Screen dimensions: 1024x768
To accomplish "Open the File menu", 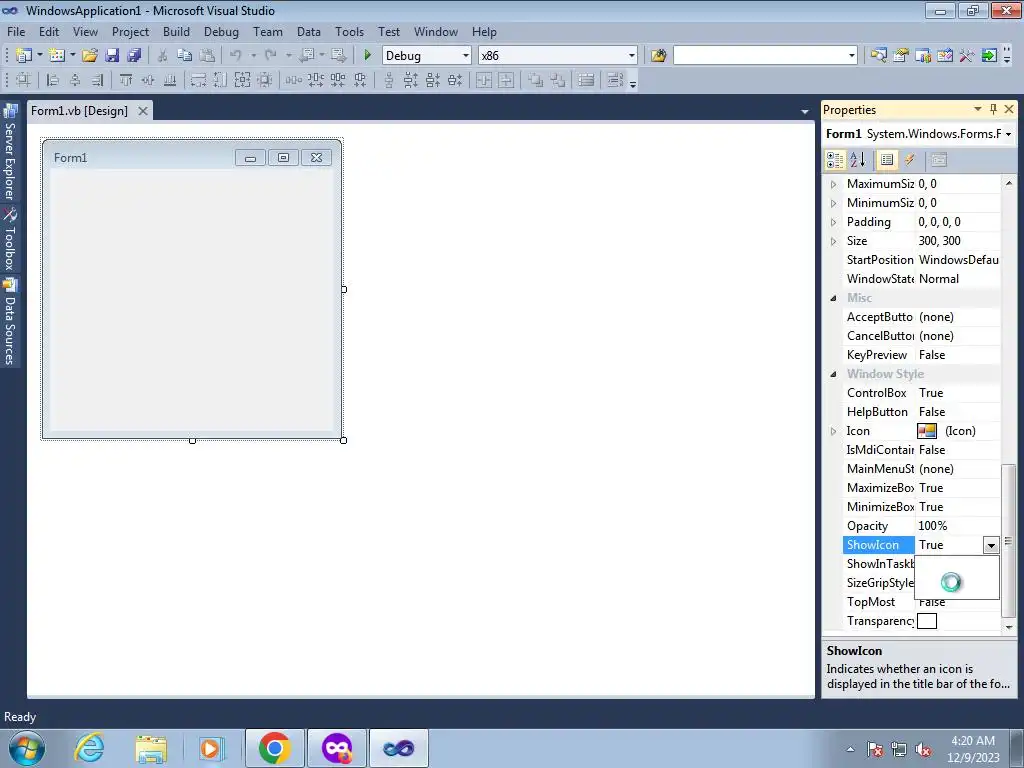I will tap(16, 31).
